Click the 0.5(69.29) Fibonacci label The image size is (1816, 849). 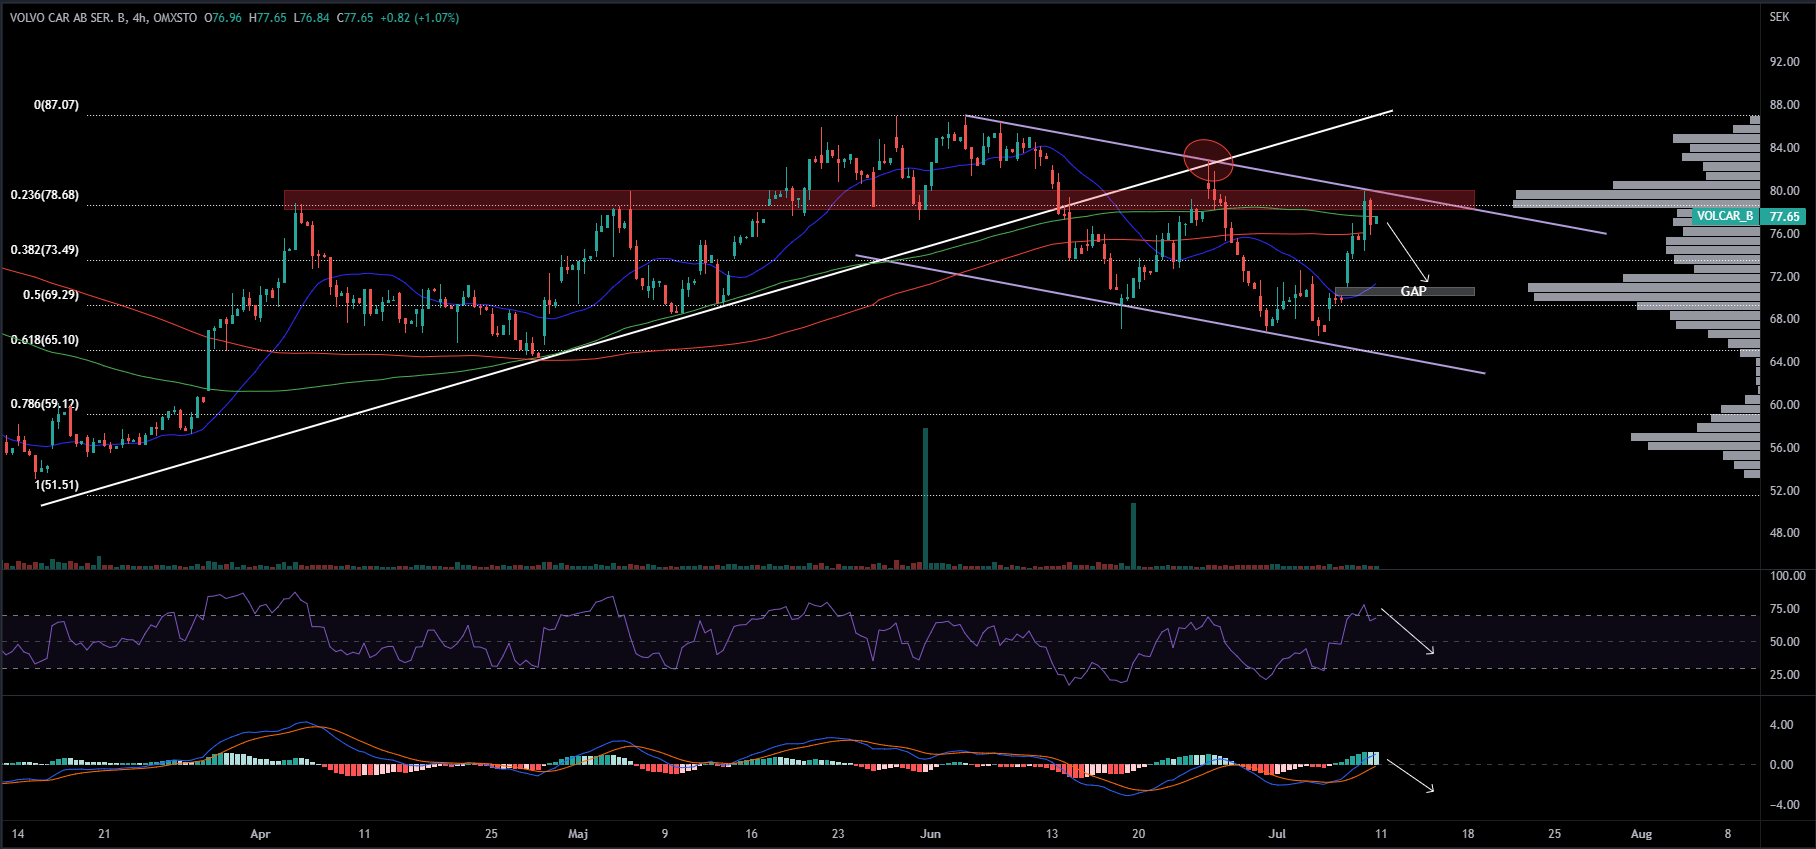pos(51,295)
